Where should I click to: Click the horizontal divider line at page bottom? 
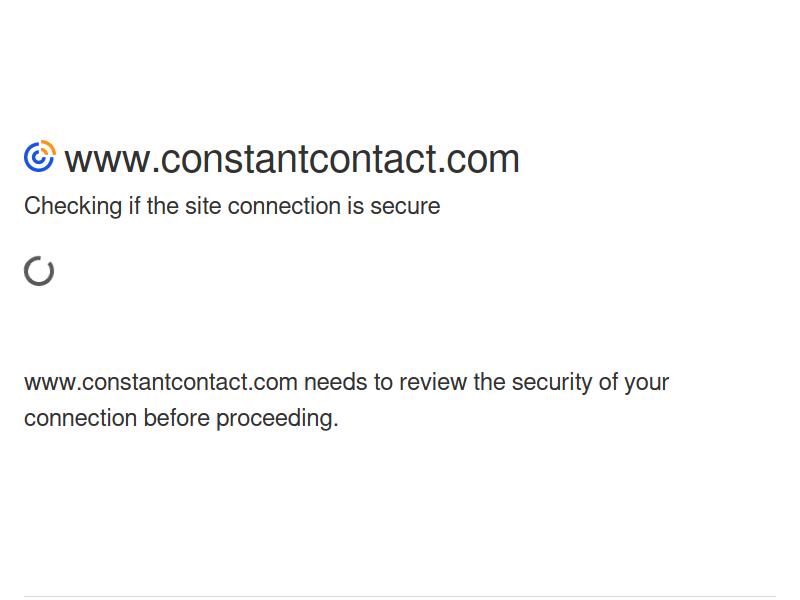[400, 596]
